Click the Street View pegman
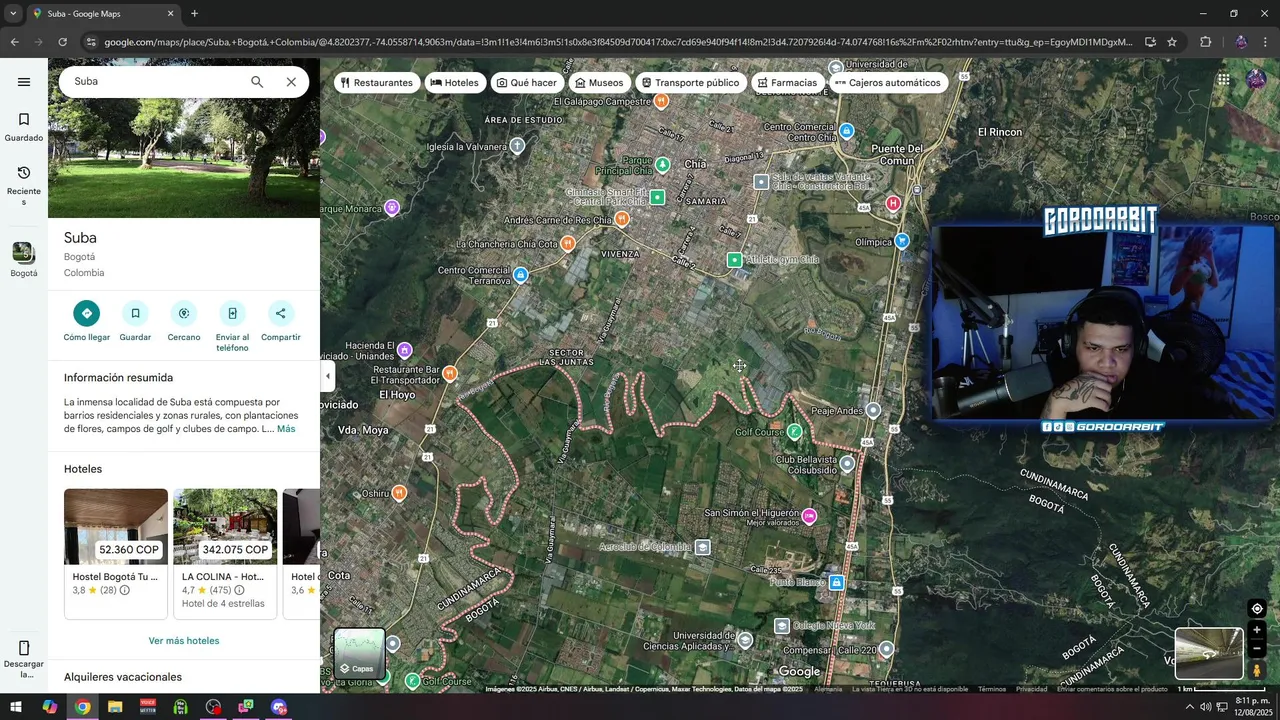The image size is (1280, 720). point(1257,670)
